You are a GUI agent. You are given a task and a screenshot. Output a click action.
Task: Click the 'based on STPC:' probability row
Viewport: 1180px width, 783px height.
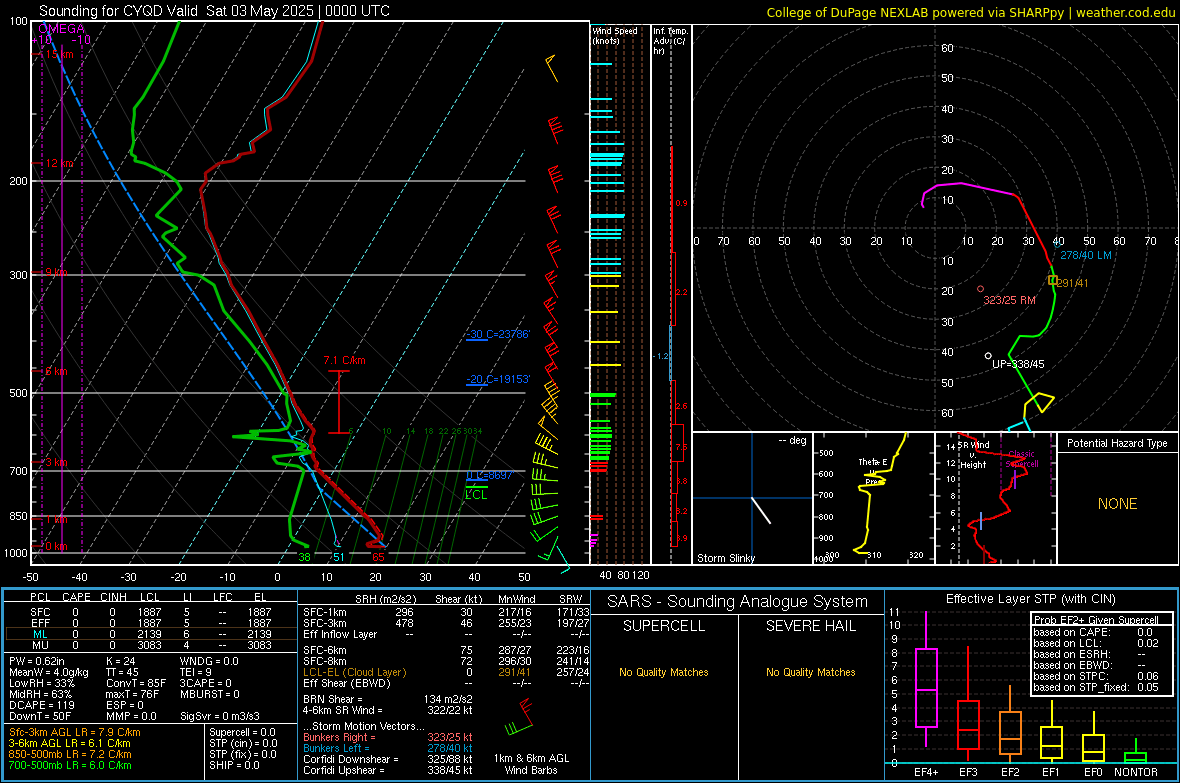pos(1096,676)
